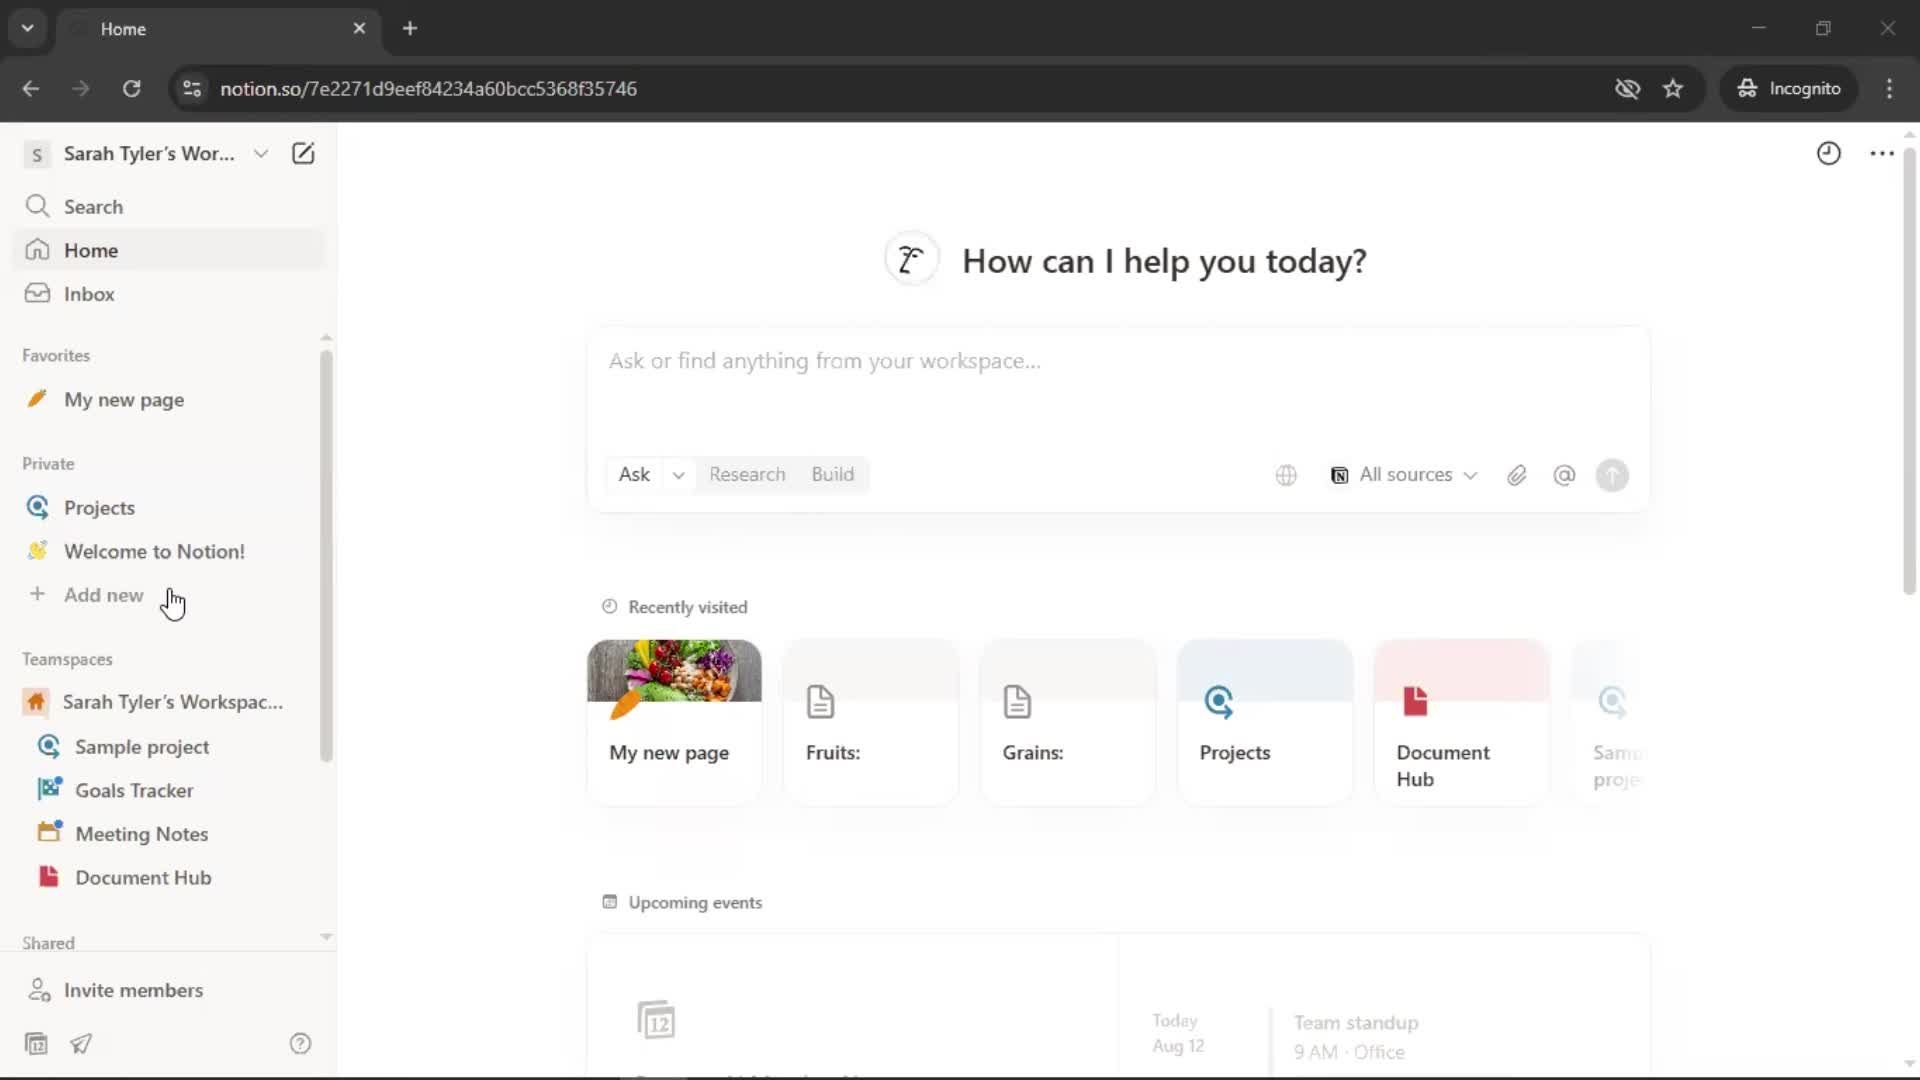Click the @ mention icon

[x=1564, y=475]
